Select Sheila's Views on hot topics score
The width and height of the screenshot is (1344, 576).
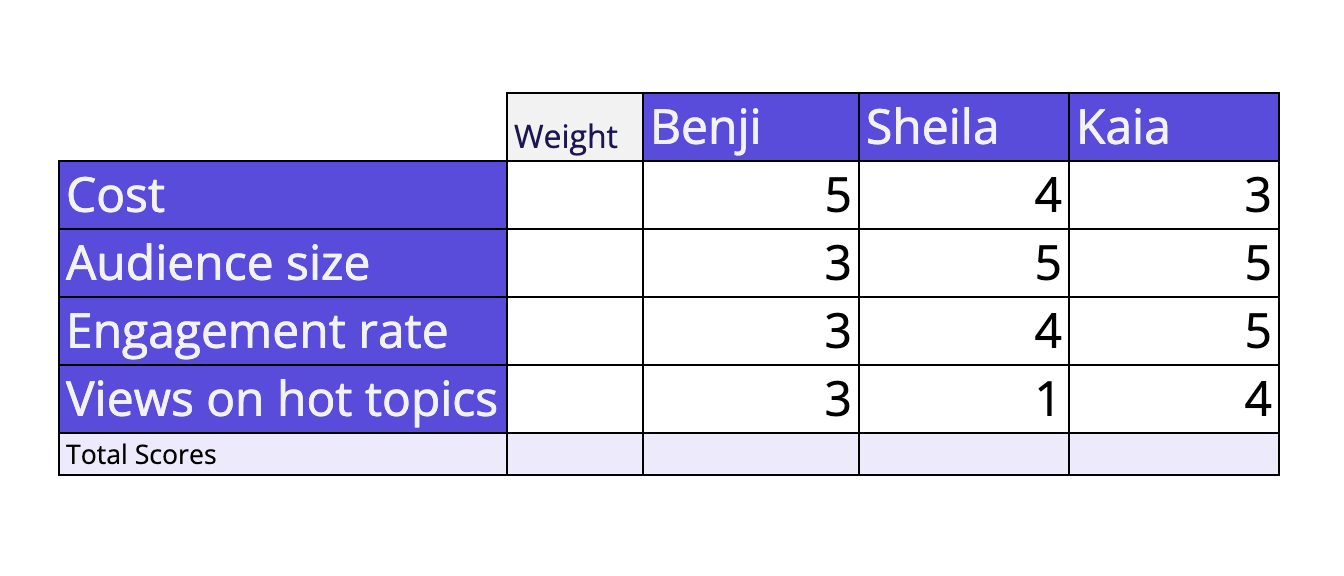click(963, 399)
